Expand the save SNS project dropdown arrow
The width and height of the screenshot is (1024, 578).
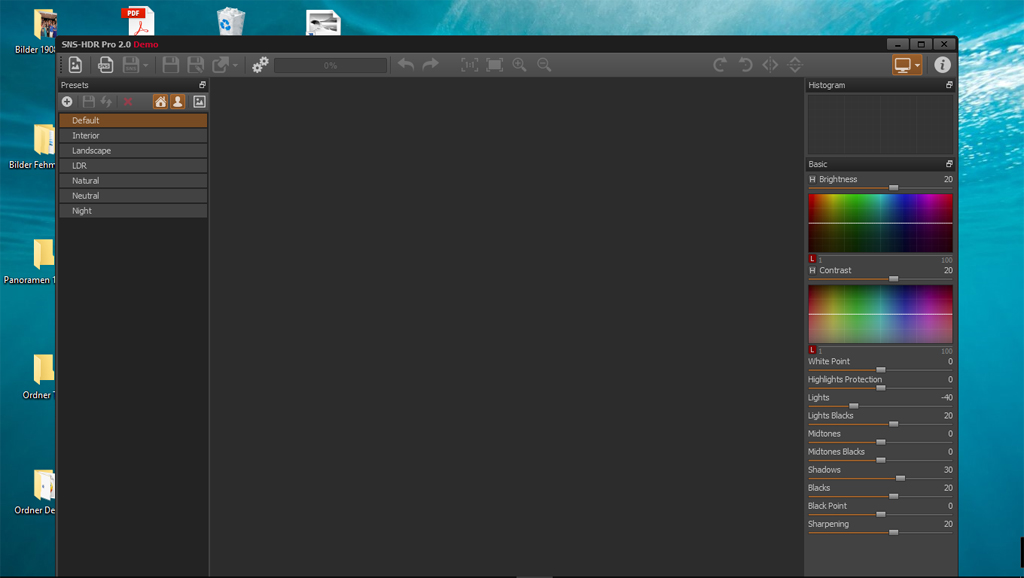tap(146, 66)
